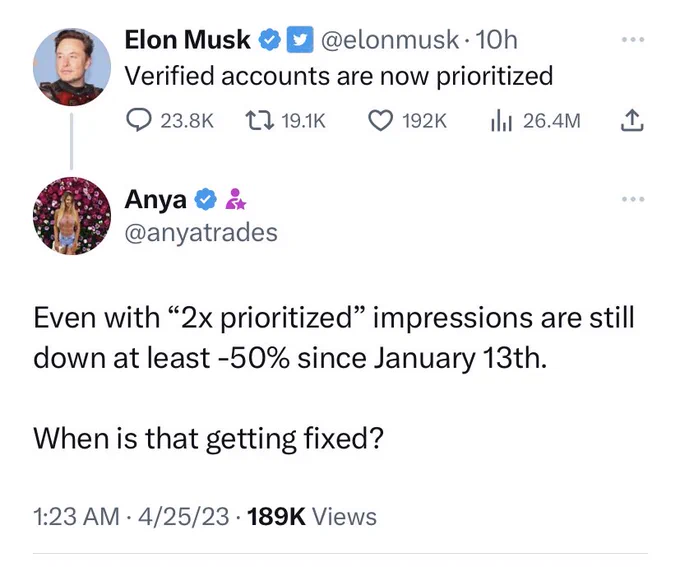Open more options on Anya's tweet

pyautogui.click(x=632, y=199)
